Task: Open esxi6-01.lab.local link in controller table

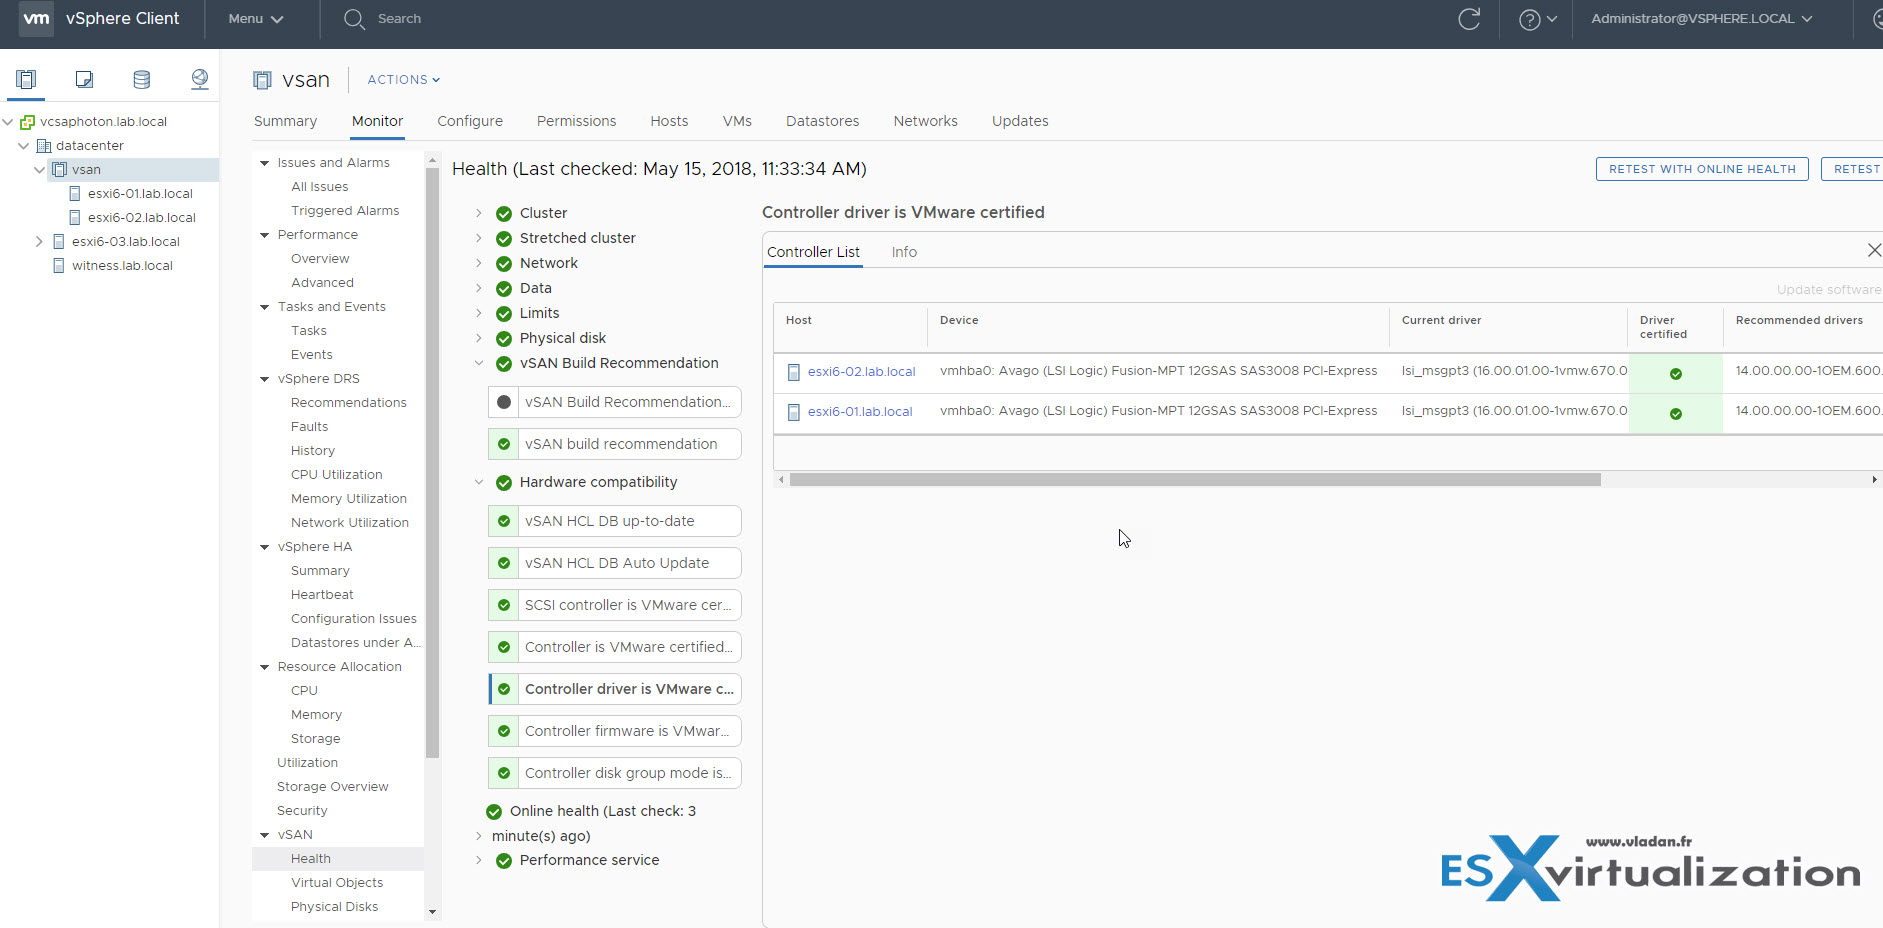Action: click(x=860, y=412)
